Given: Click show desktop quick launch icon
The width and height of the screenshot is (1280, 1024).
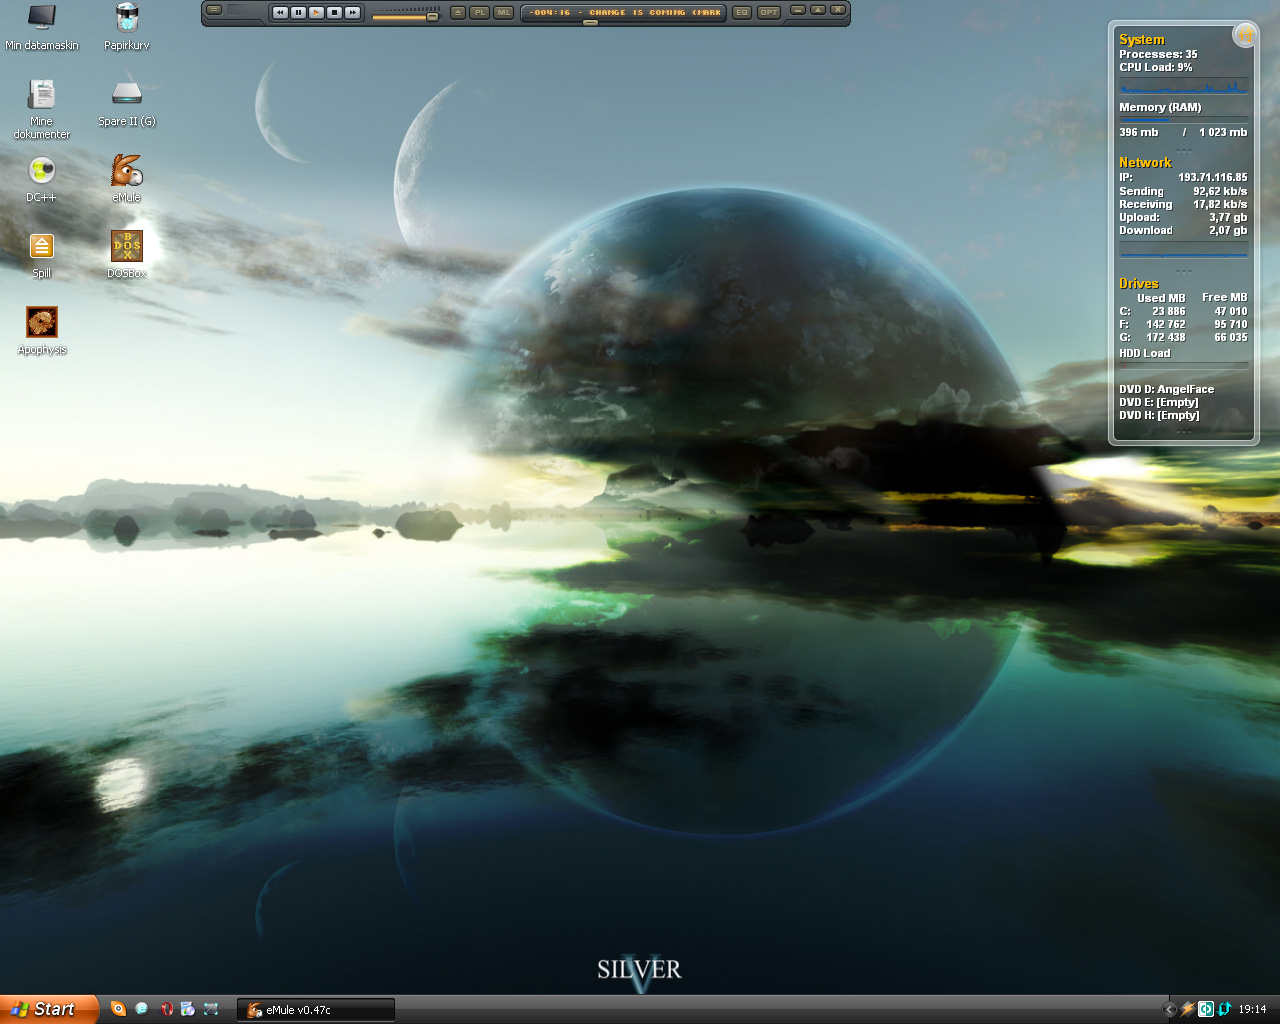Looking at the screenshot, I should coord(211,1009).
